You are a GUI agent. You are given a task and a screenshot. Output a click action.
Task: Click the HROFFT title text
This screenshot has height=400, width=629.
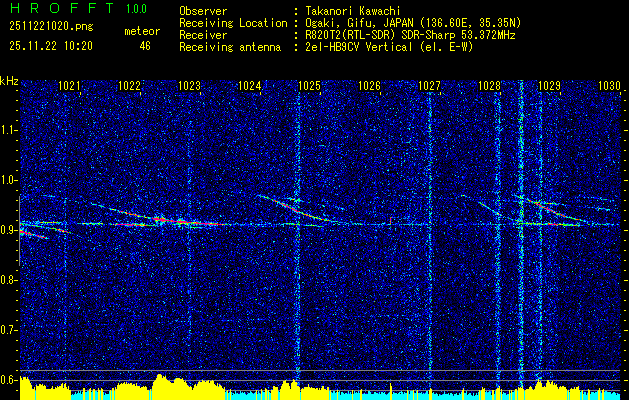pyautogui.click(x=62, y=8)
